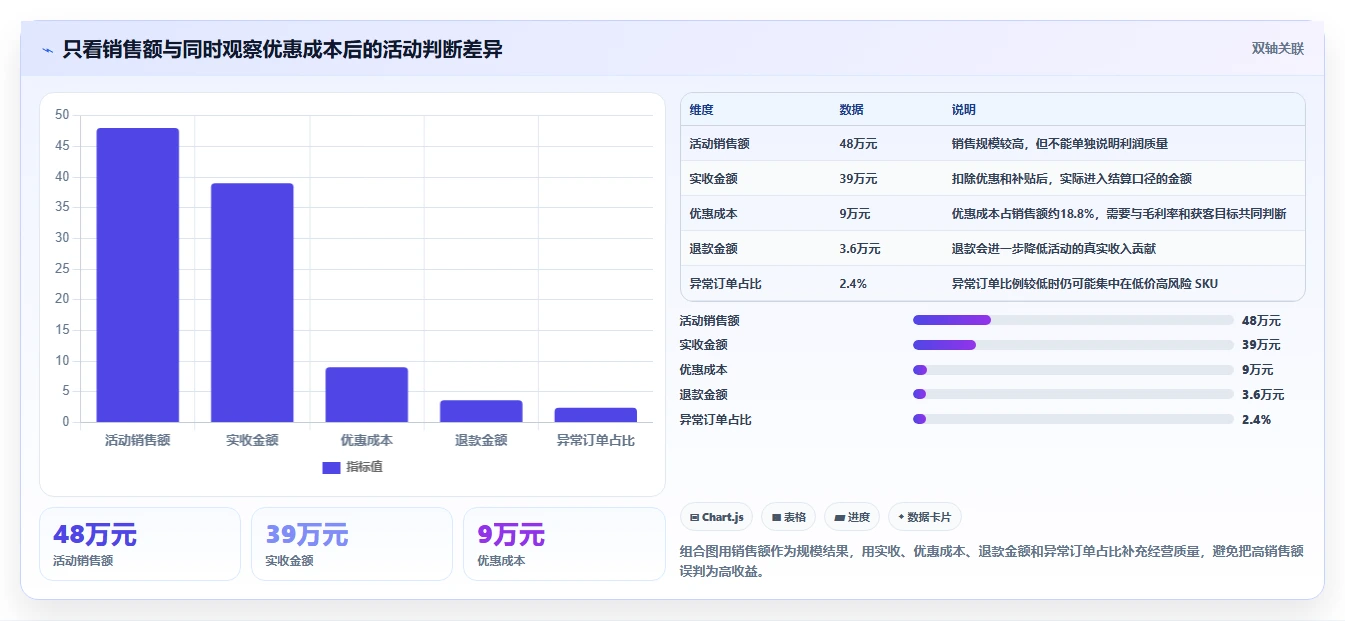This screenshot has height=621, width=1345.
Task: Open the Chart.js chip
Action: 717,517
